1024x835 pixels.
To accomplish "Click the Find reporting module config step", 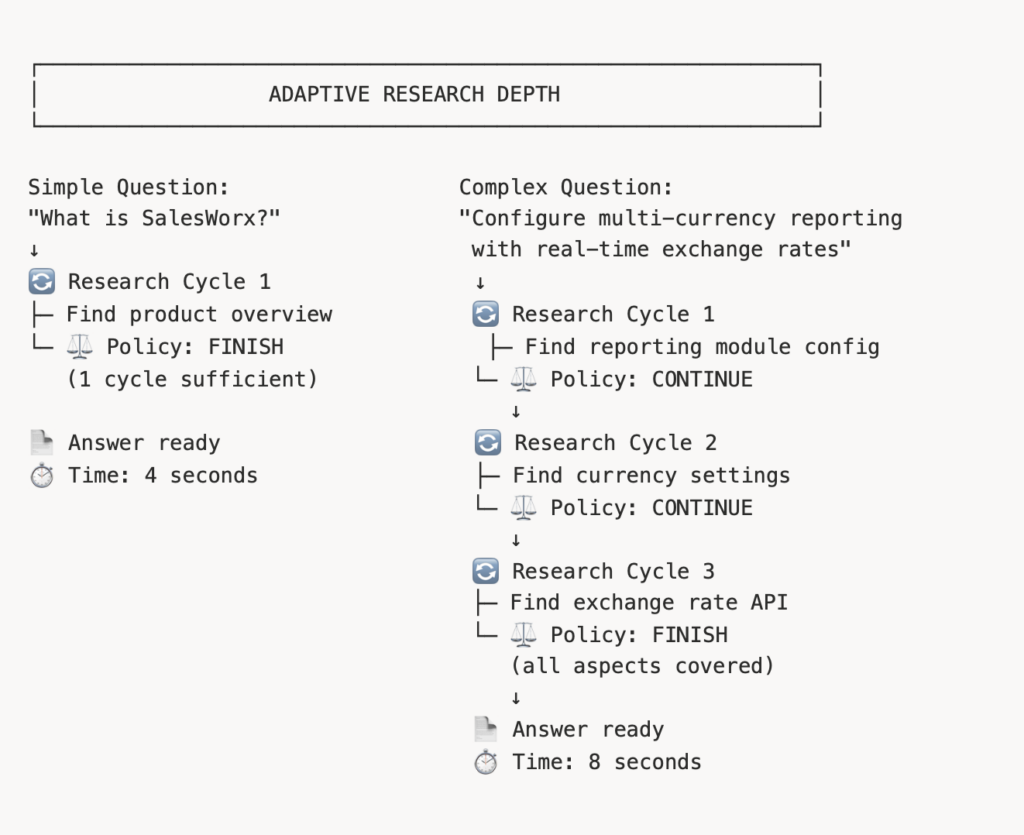I will 702,347.
